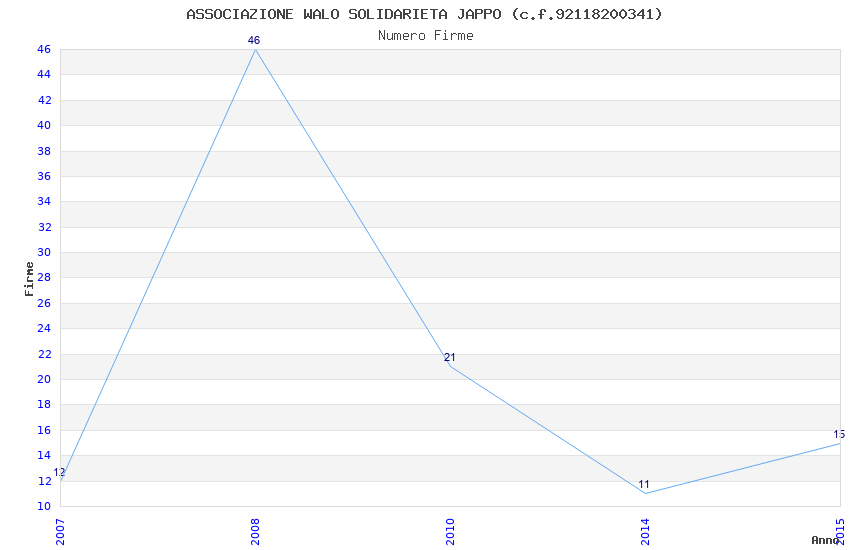The width and height of the screenshot is (850, 550).
Task: Click the y-axis value 38
Action: click(x=44, y=151)
